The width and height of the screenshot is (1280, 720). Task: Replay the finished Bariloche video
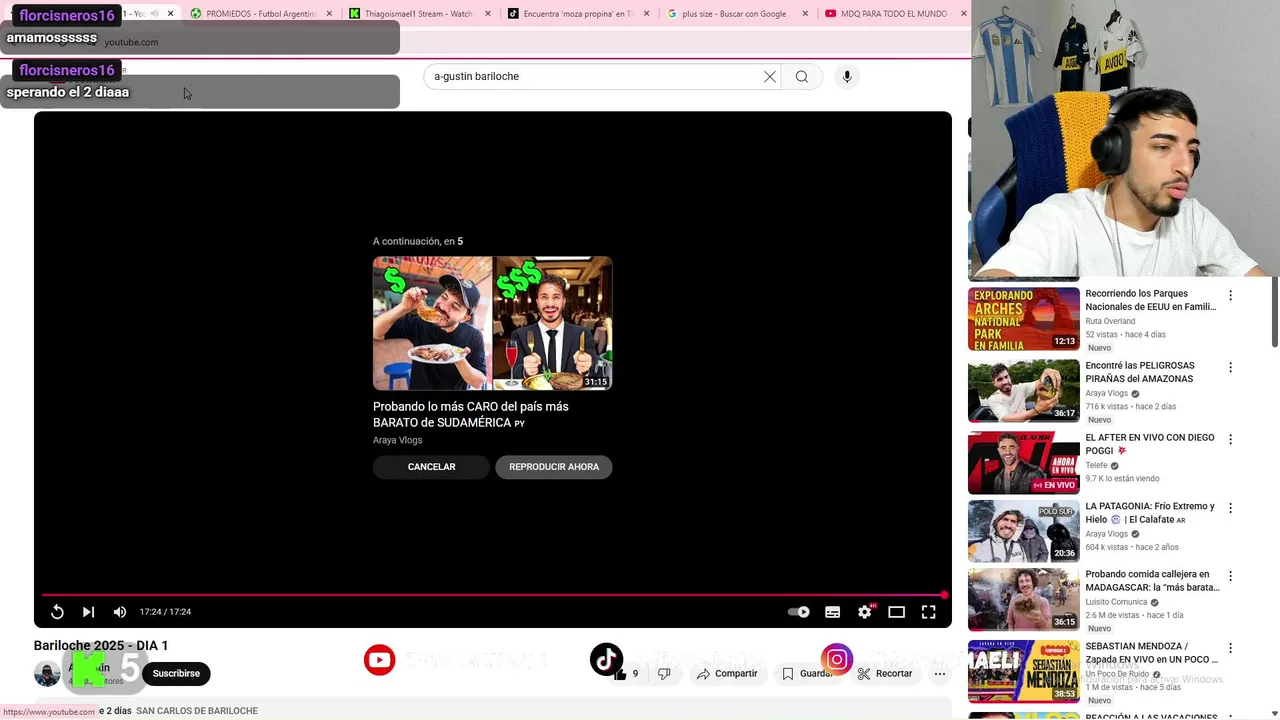click(57, 612)
